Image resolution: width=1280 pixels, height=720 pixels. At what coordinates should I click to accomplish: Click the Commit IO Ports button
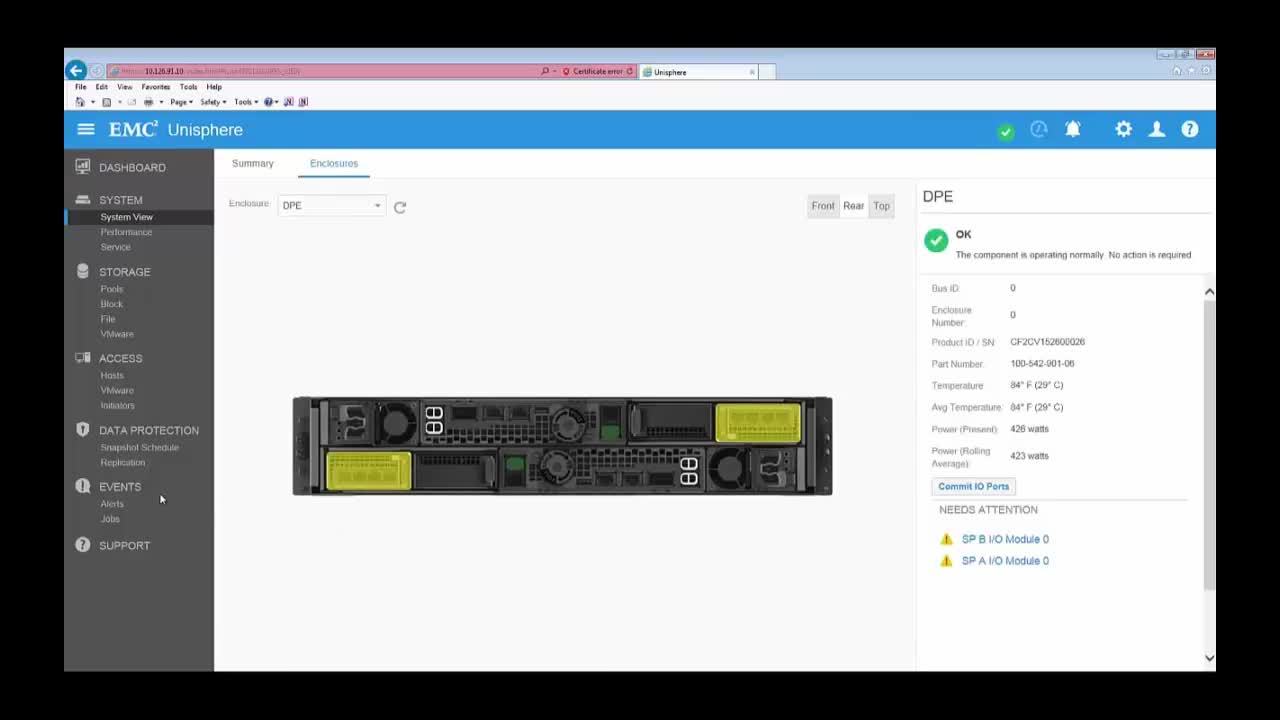974,486
